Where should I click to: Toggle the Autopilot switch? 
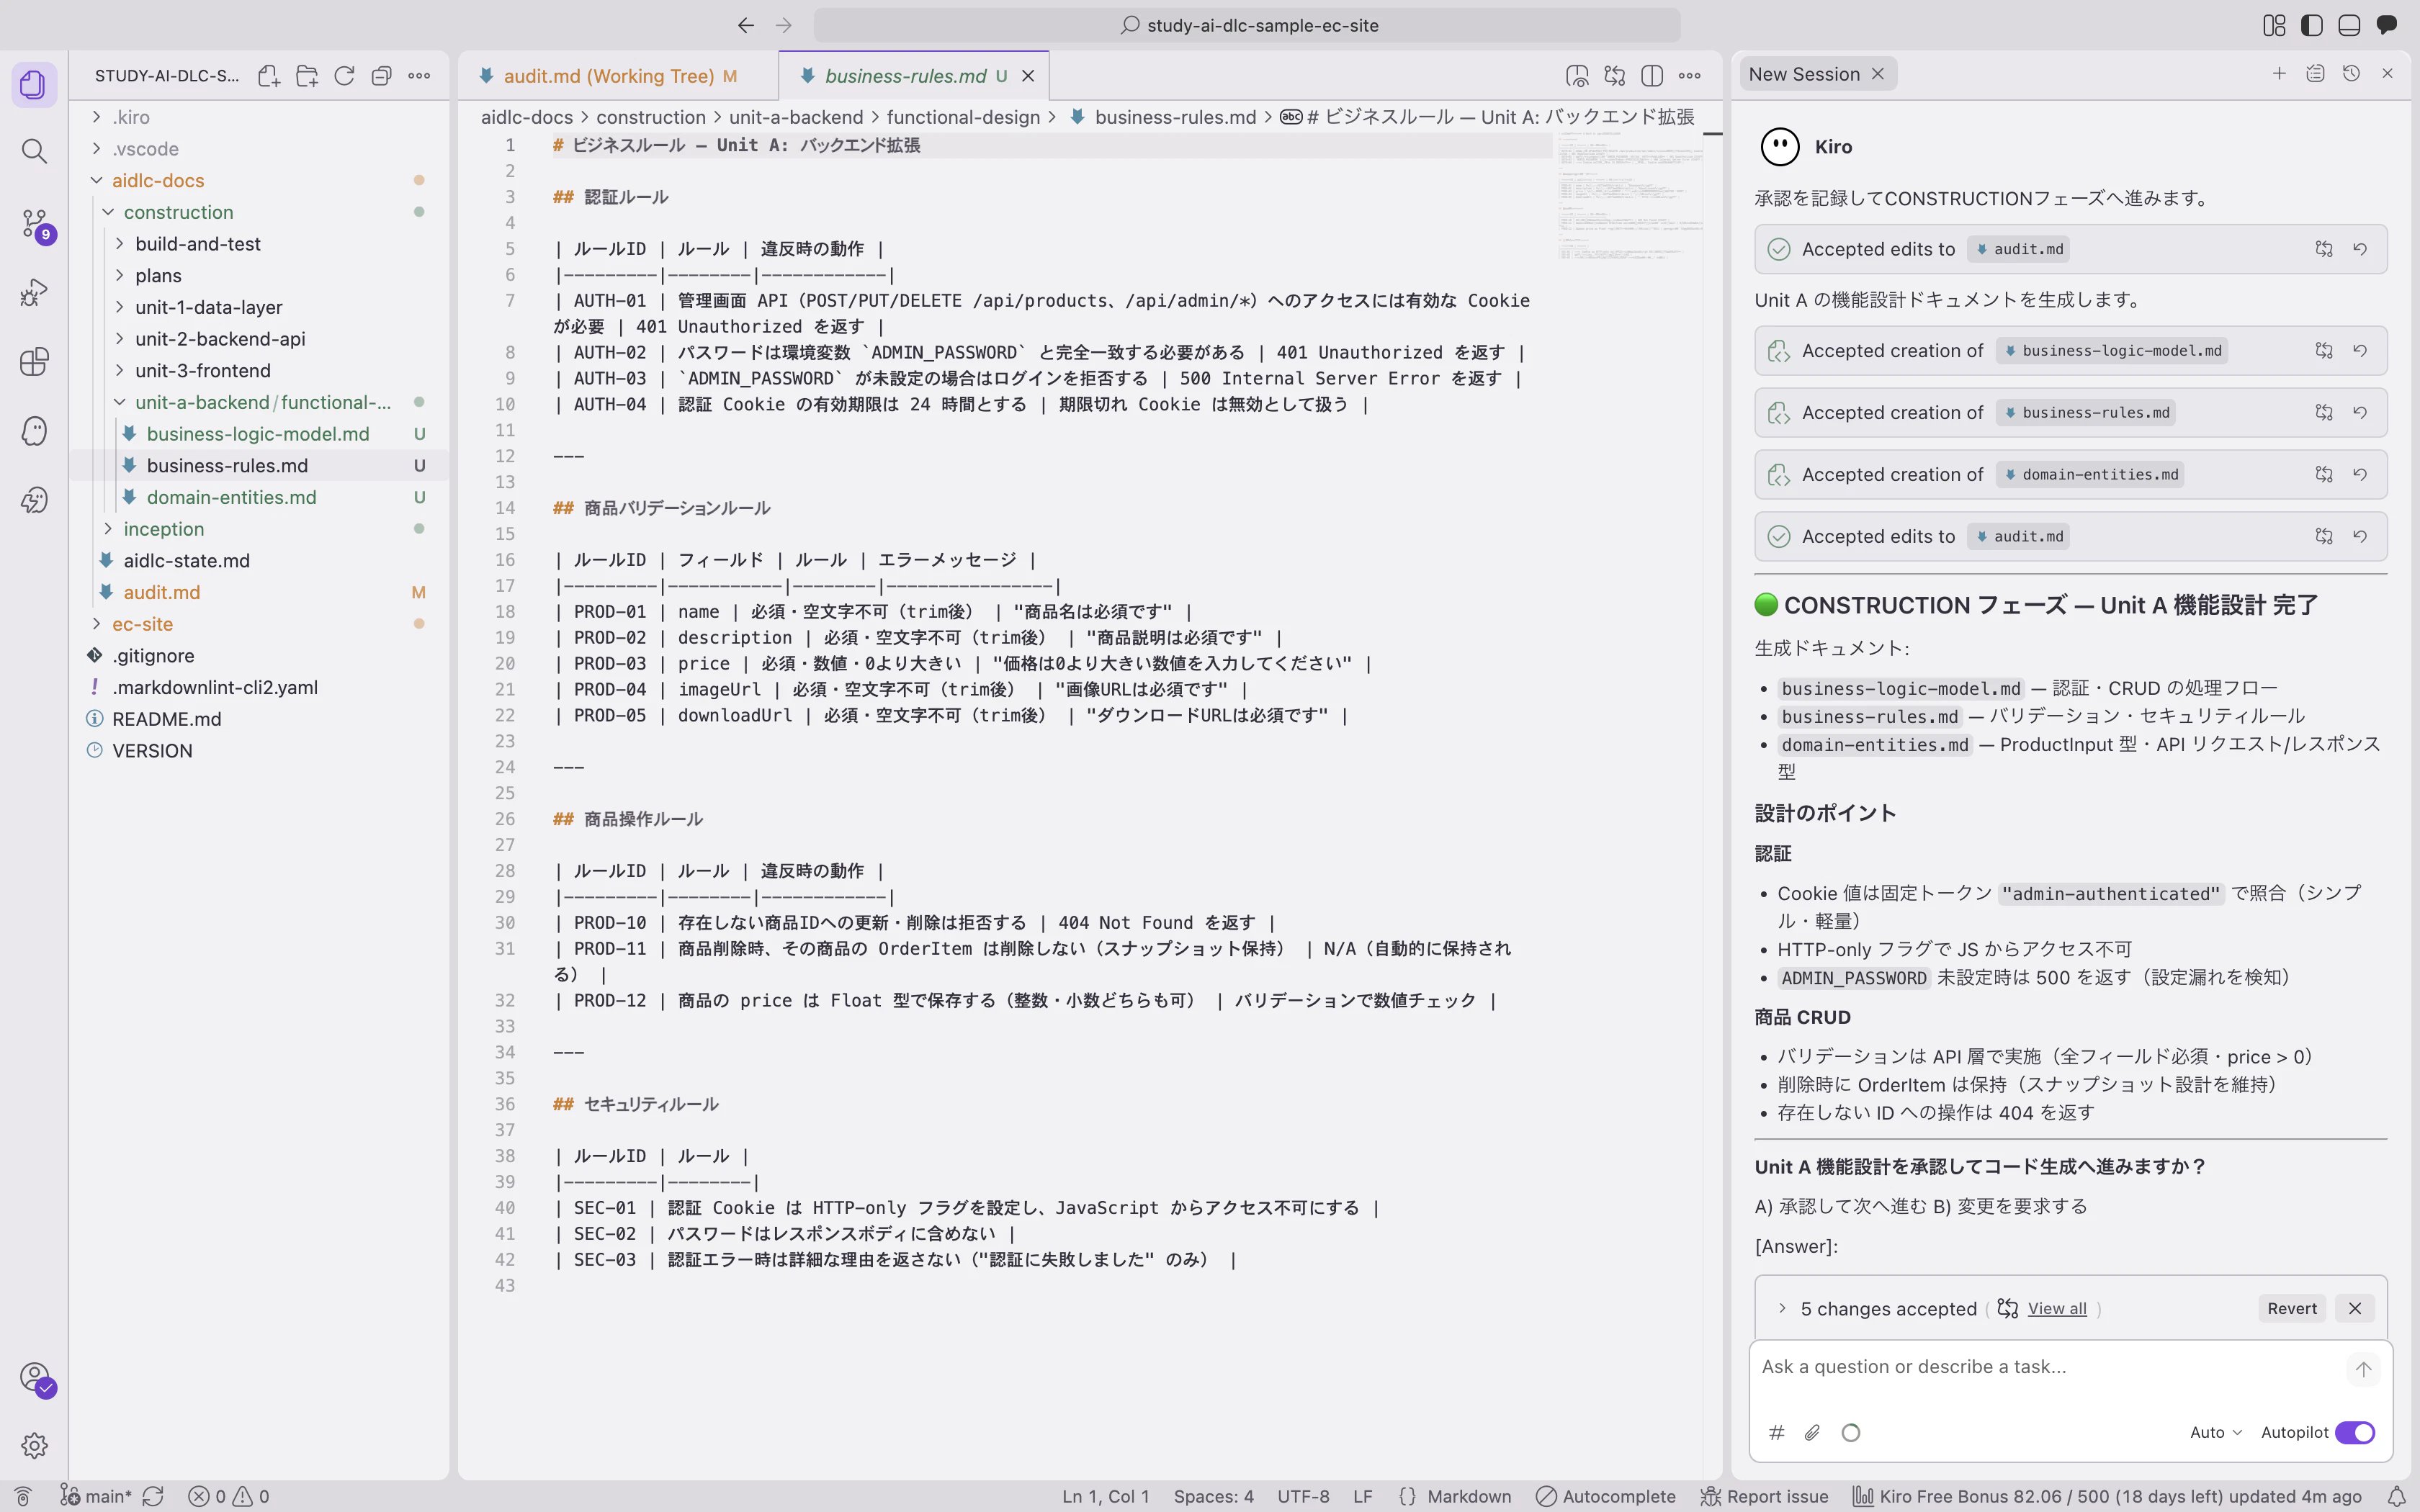(2355, 1433)
